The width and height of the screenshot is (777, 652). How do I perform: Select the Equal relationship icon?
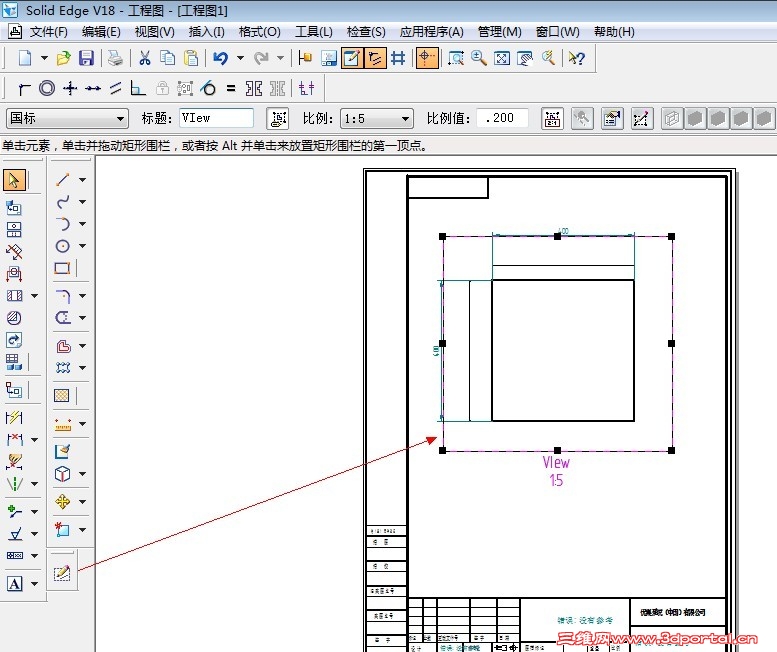[x=230, y=89]
